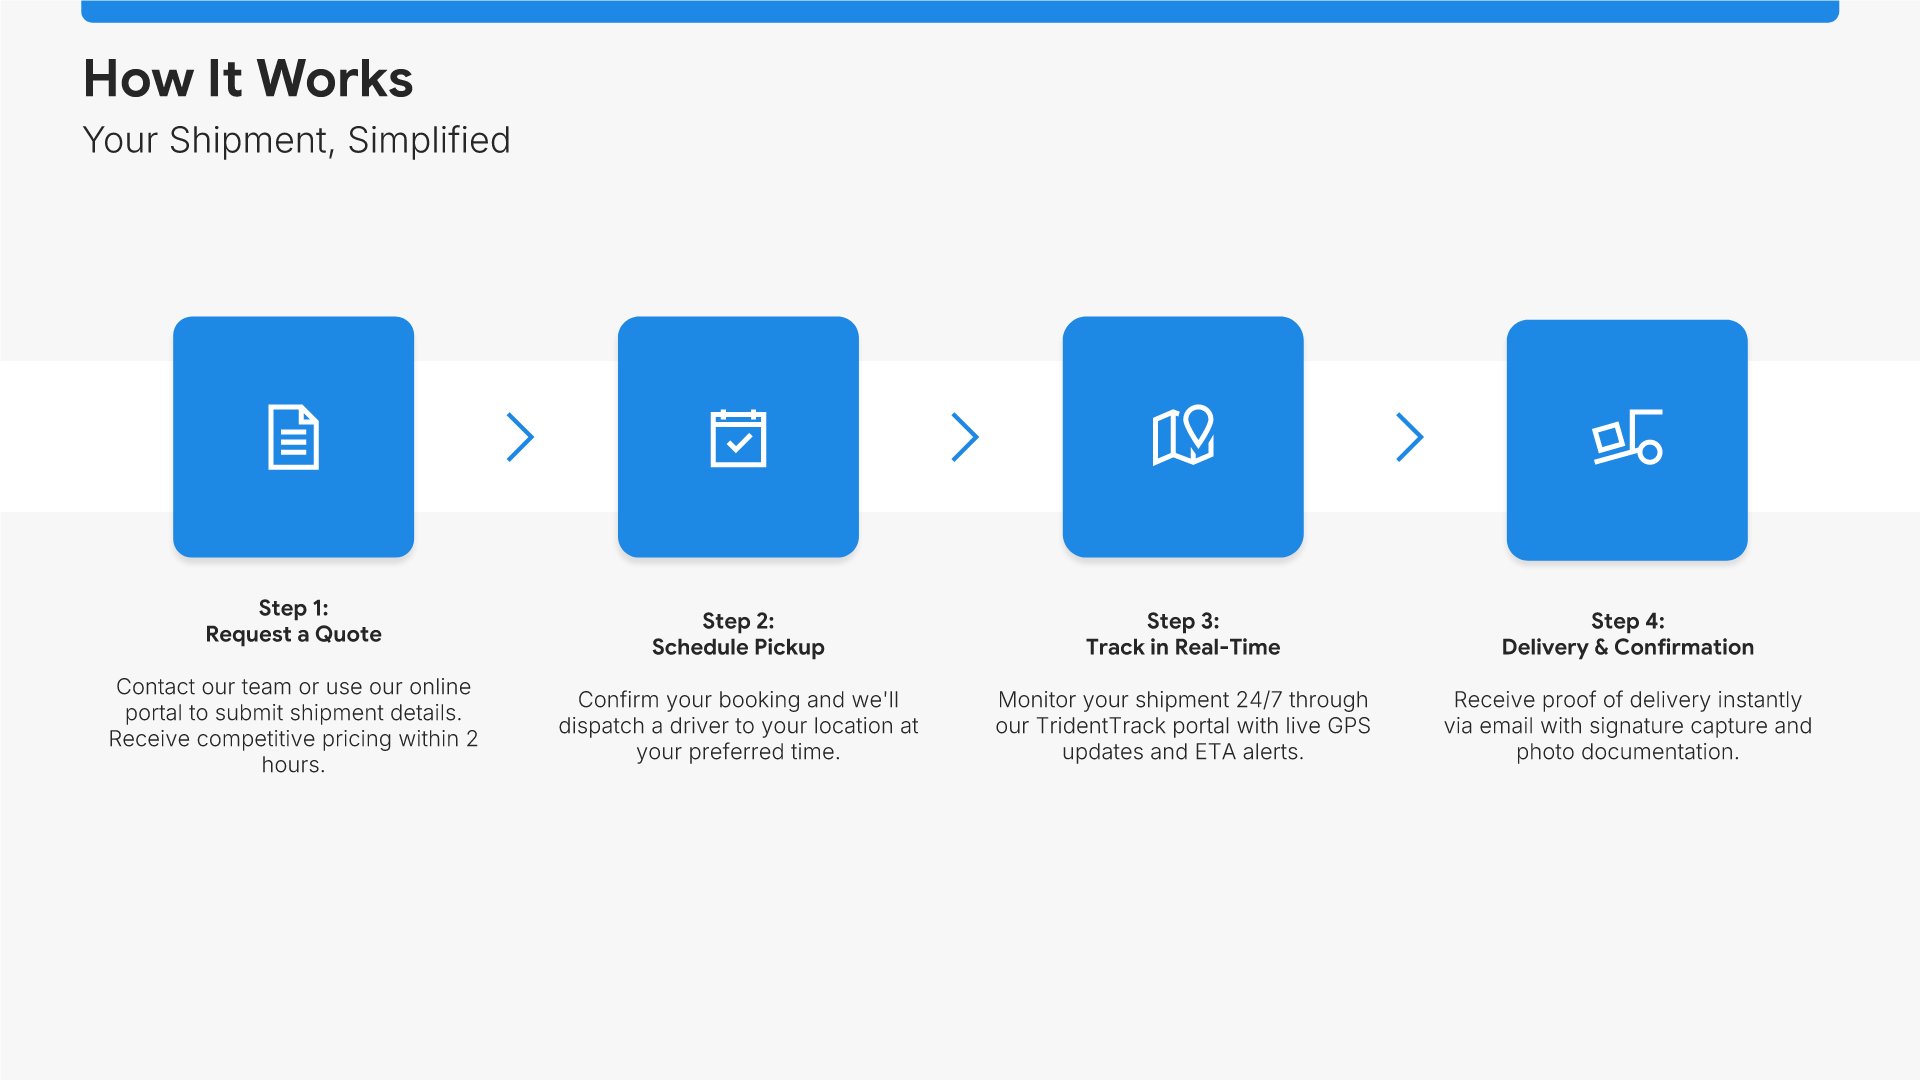Select the TridentTrack portal description text

(x=1183, y=725)
